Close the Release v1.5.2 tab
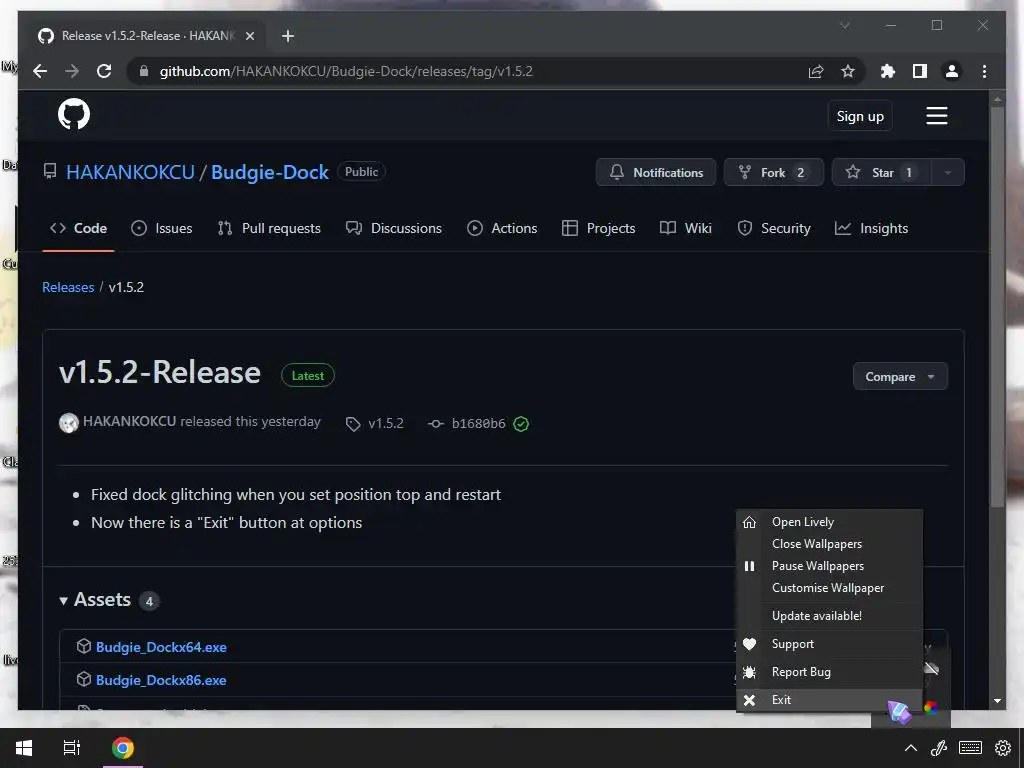 [x=249, y=36]
